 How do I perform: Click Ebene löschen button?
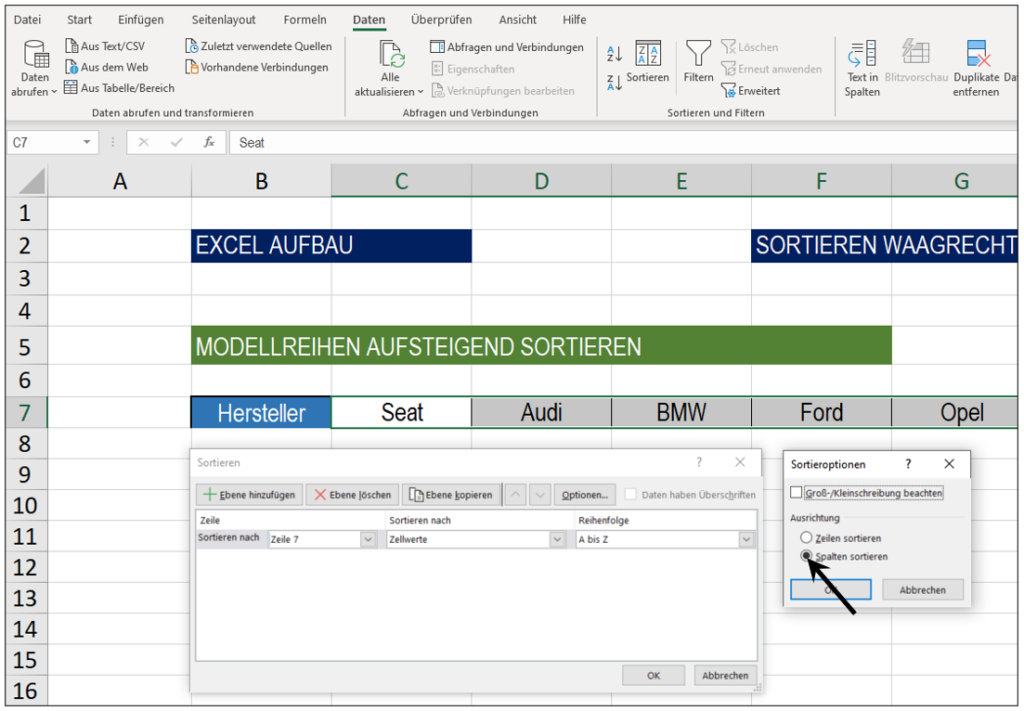coord(353,494)
